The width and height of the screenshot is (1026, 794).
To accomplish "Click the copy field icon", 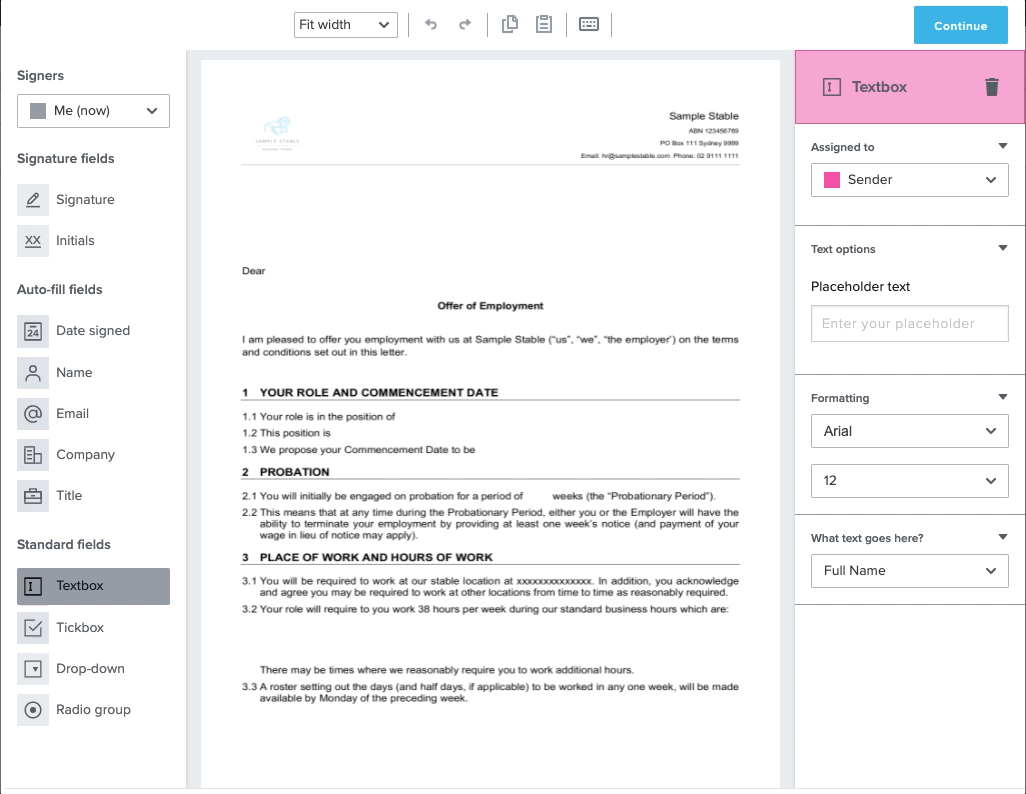I will [x=510, y=25].
